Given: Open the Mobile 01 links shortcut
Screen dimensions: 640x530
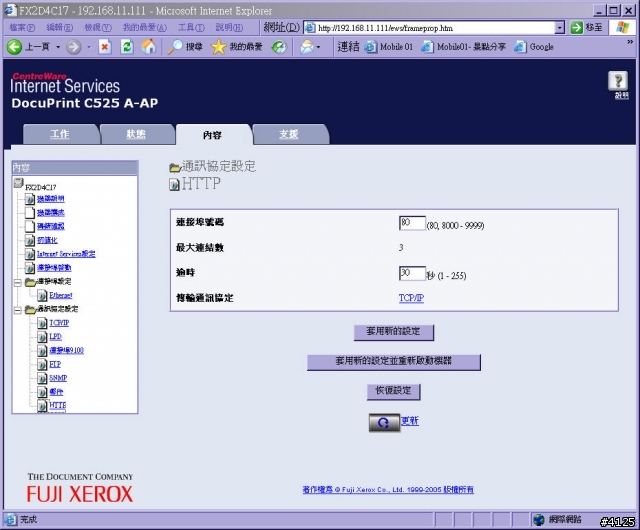Looking at the screenshot, I should tap(388, 47).
